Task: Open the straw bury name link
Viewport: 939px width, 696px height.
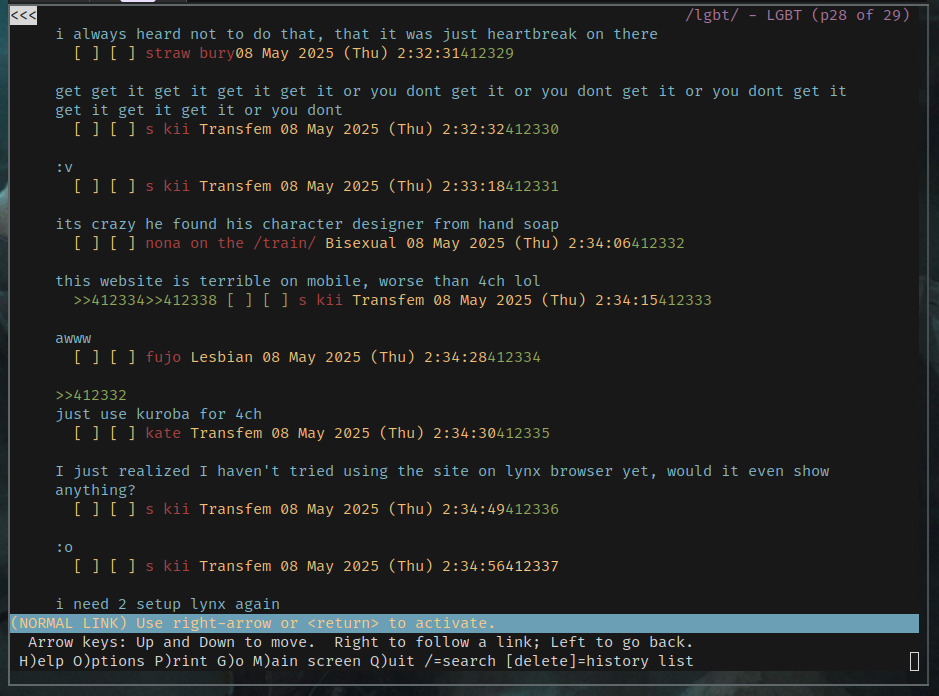Action: [190, 53]
